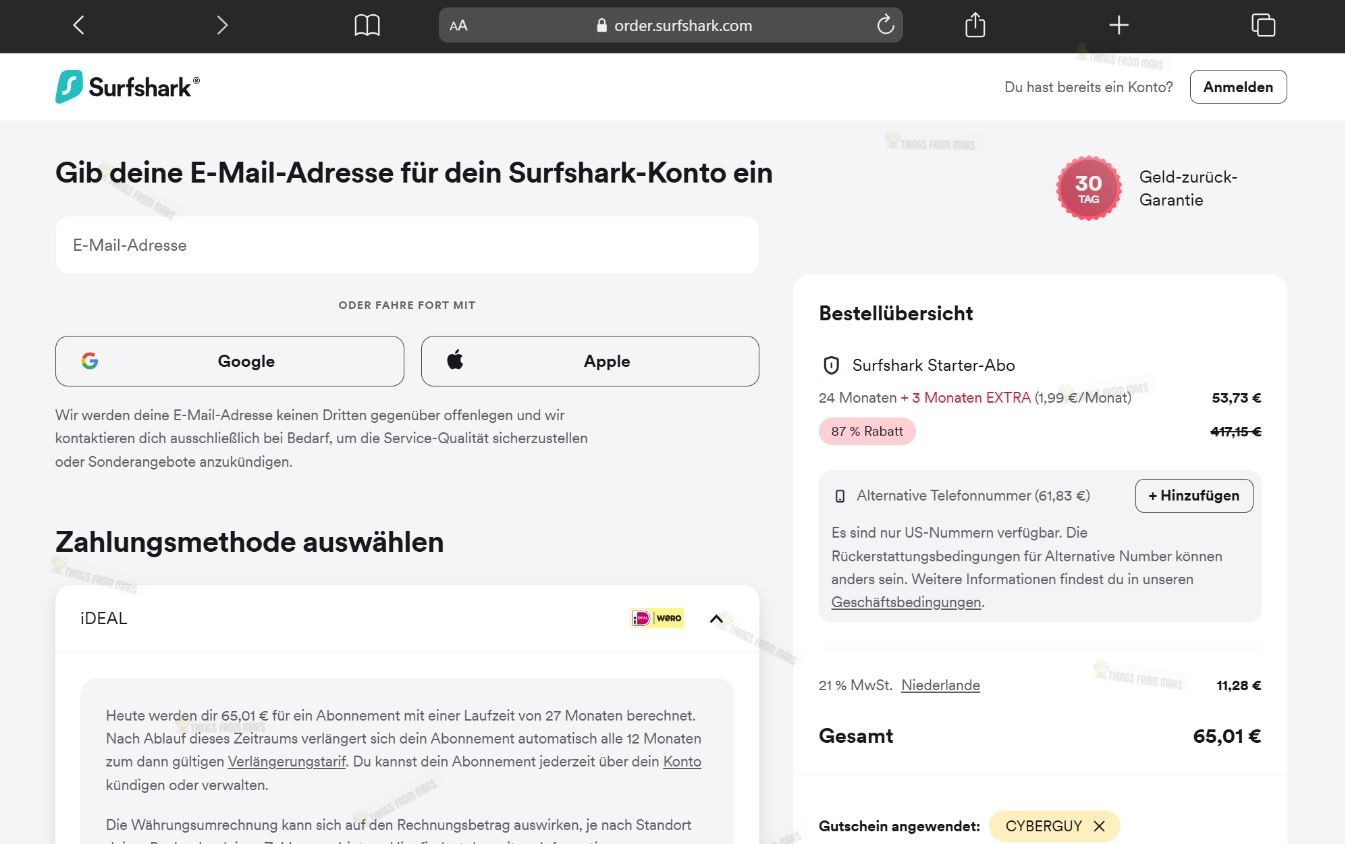This screenshot has height=844, width=1345.
Task: Click the 30 Tag guarantee badge
Action: point(1088,188)
